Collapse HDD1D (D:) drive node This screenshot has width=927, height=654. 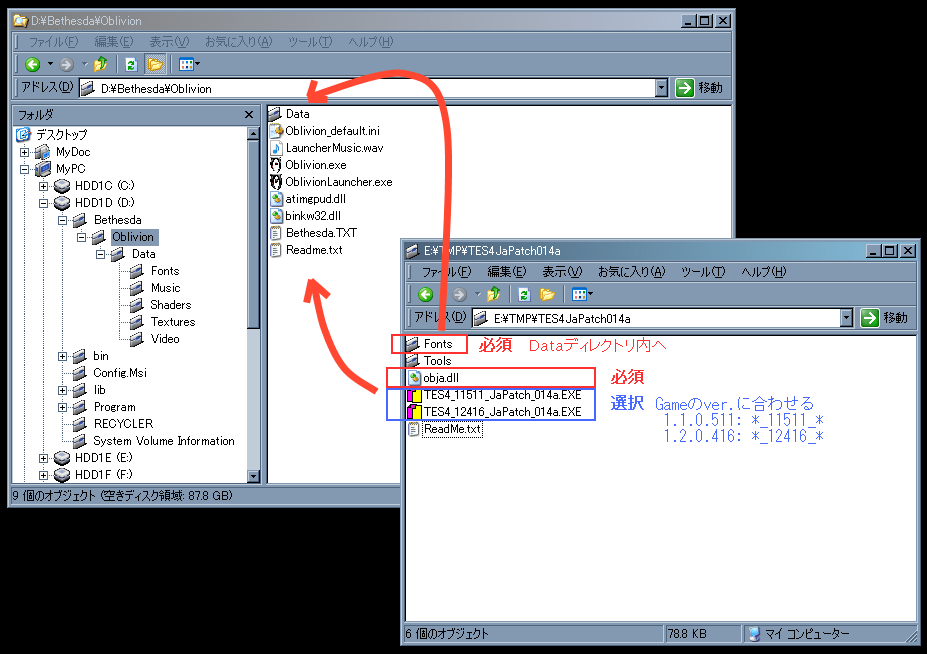click(x=43, y=203)
